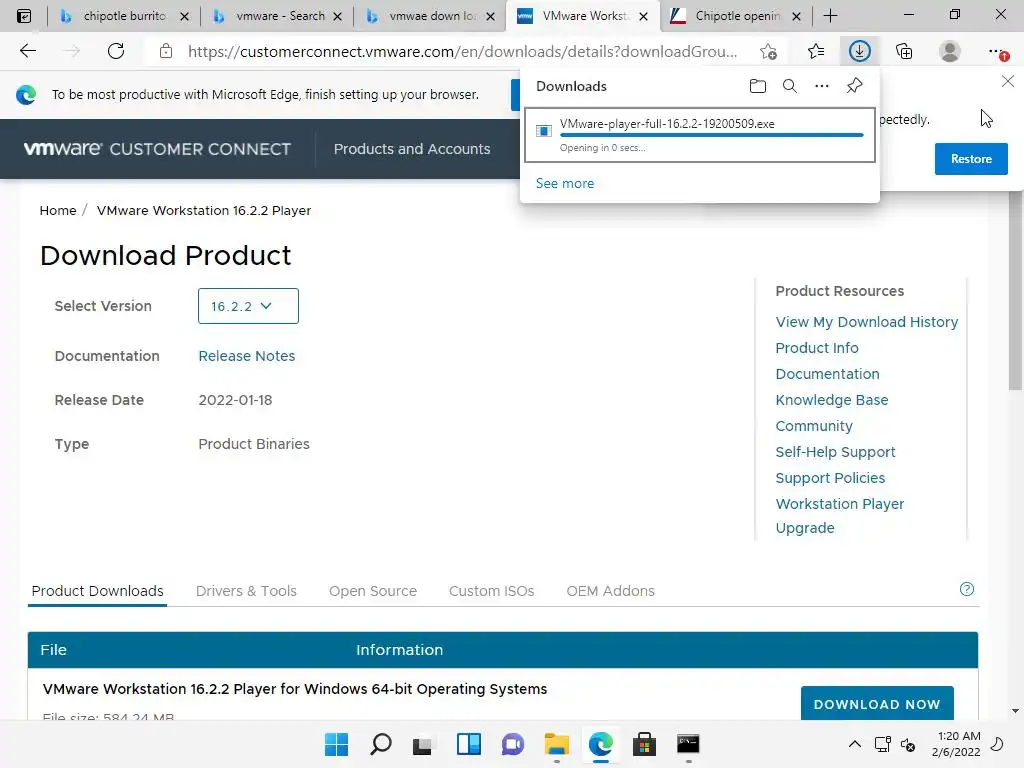The image size is (1024, 768).
Task: Expand the Select Version 16.2.2 dropdown
Action: click(248, 306)
